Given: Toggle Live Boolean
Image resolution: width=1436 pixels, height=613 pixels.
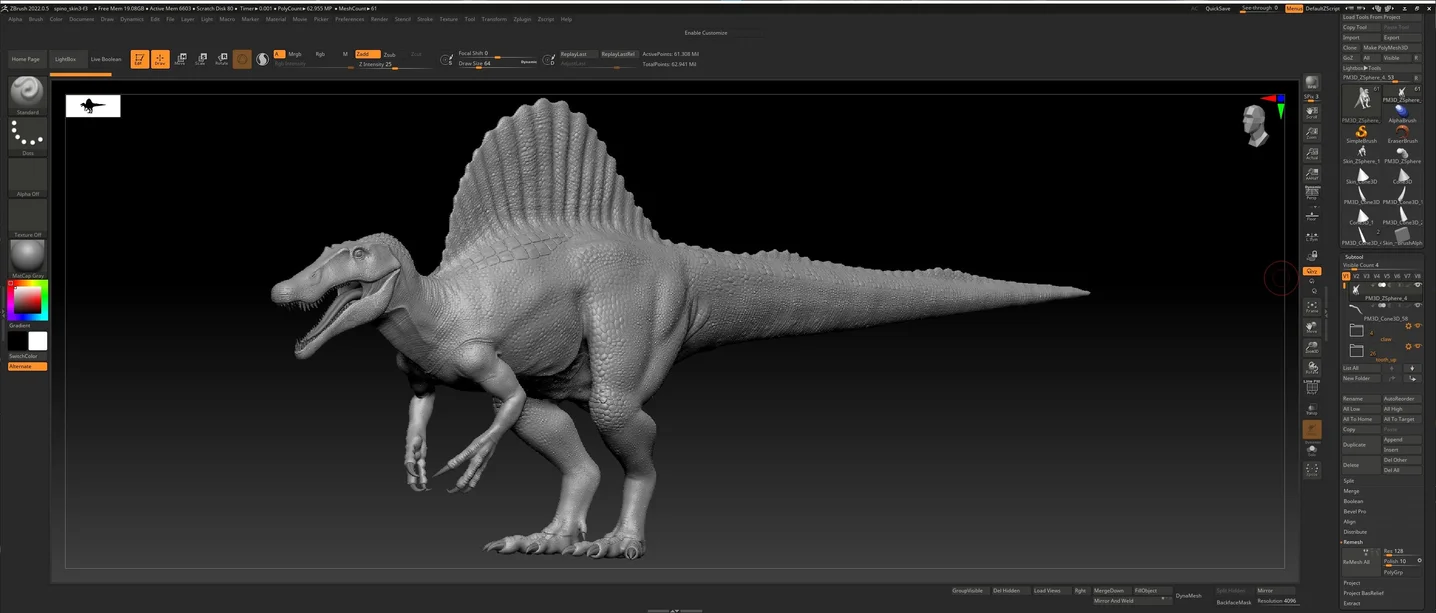Looking at the screenshot, I should pos(106,59).
